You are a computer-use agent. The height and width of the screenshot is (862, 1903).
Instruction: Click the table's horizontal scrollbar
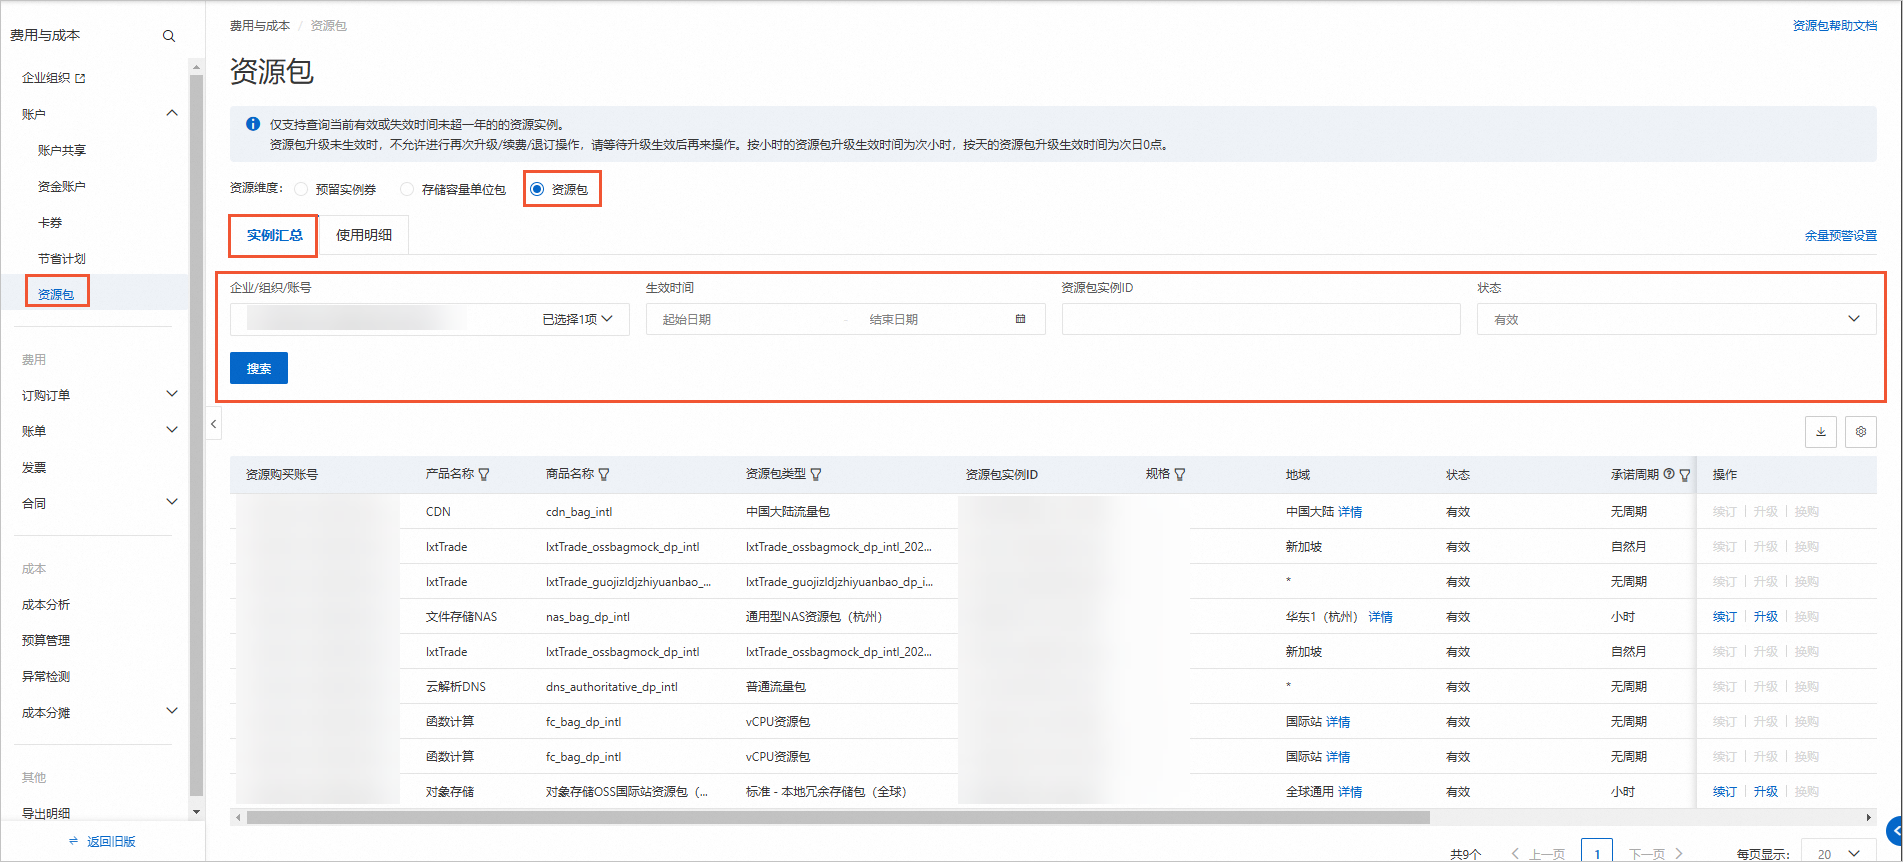(838, 817)
